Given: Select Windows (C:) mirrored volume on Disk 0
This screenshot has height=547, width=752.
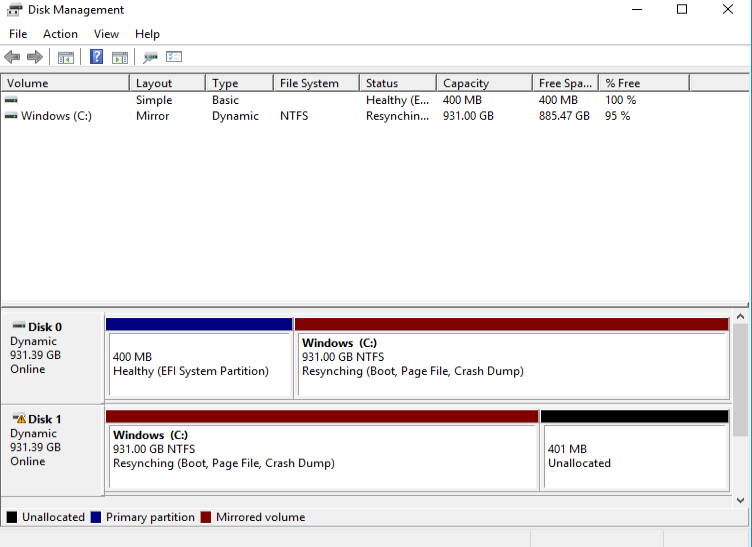Looking at the screenshot, I should click(x=511, y=364).
